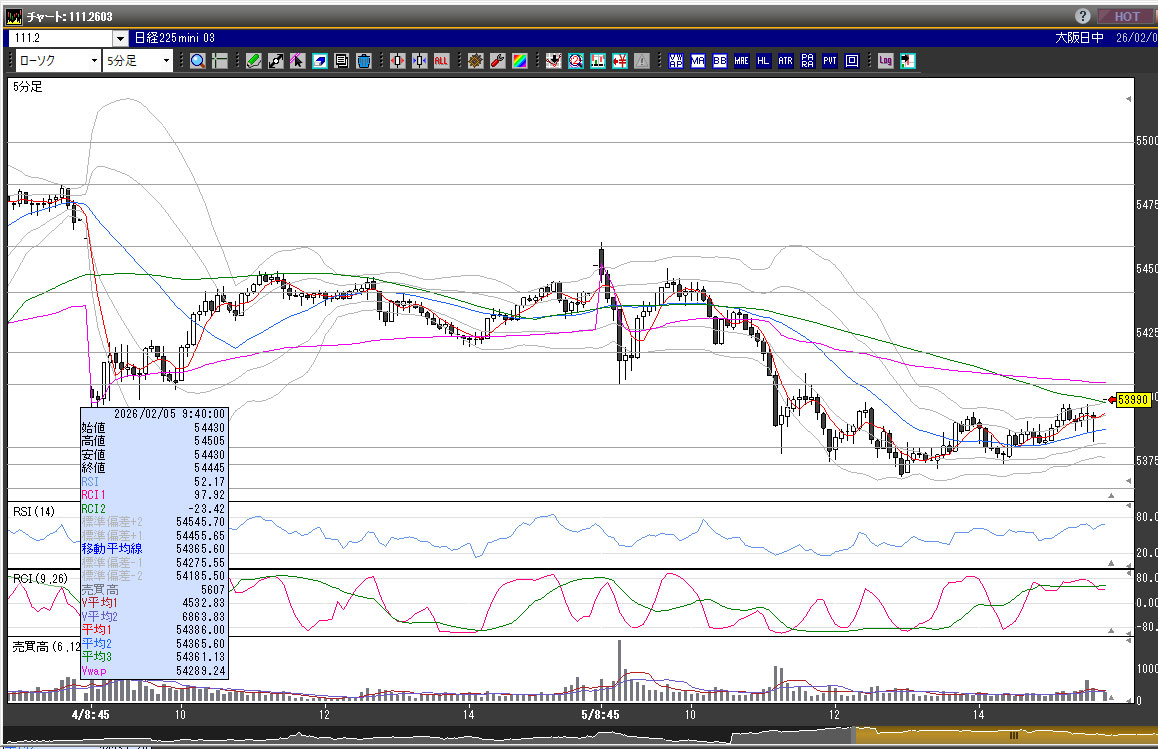Toggle the Log scale button
Viewport: 1158px width, 749px height.
[x=885, y=61]
